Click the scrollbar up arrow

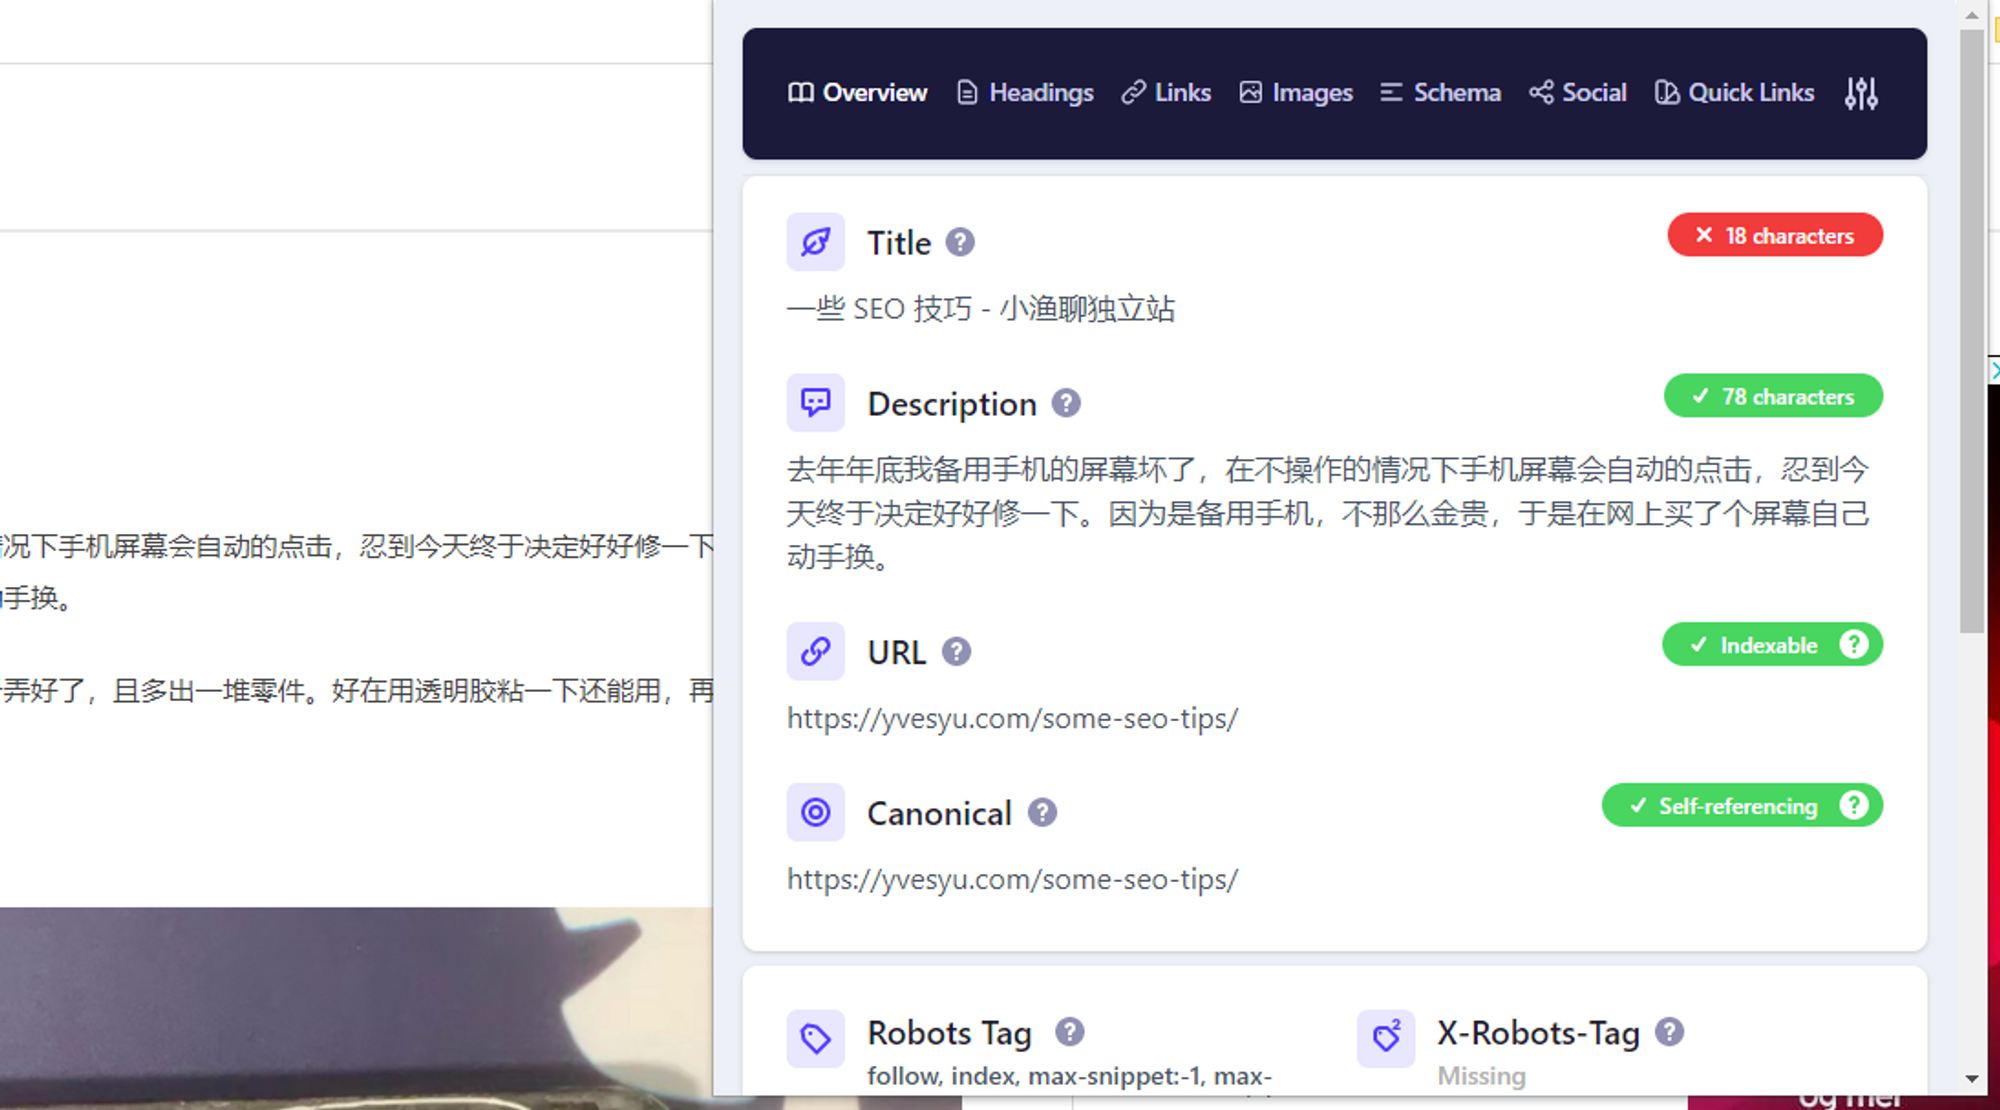(x=1971, y=15)
